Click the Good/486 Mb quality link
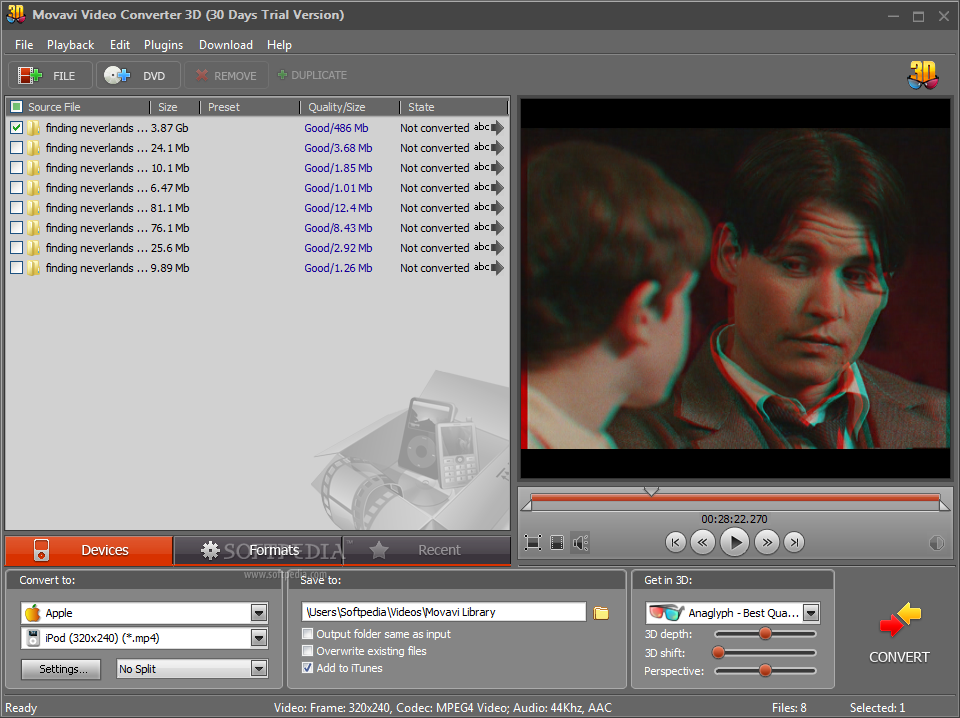 coord(336,128)
